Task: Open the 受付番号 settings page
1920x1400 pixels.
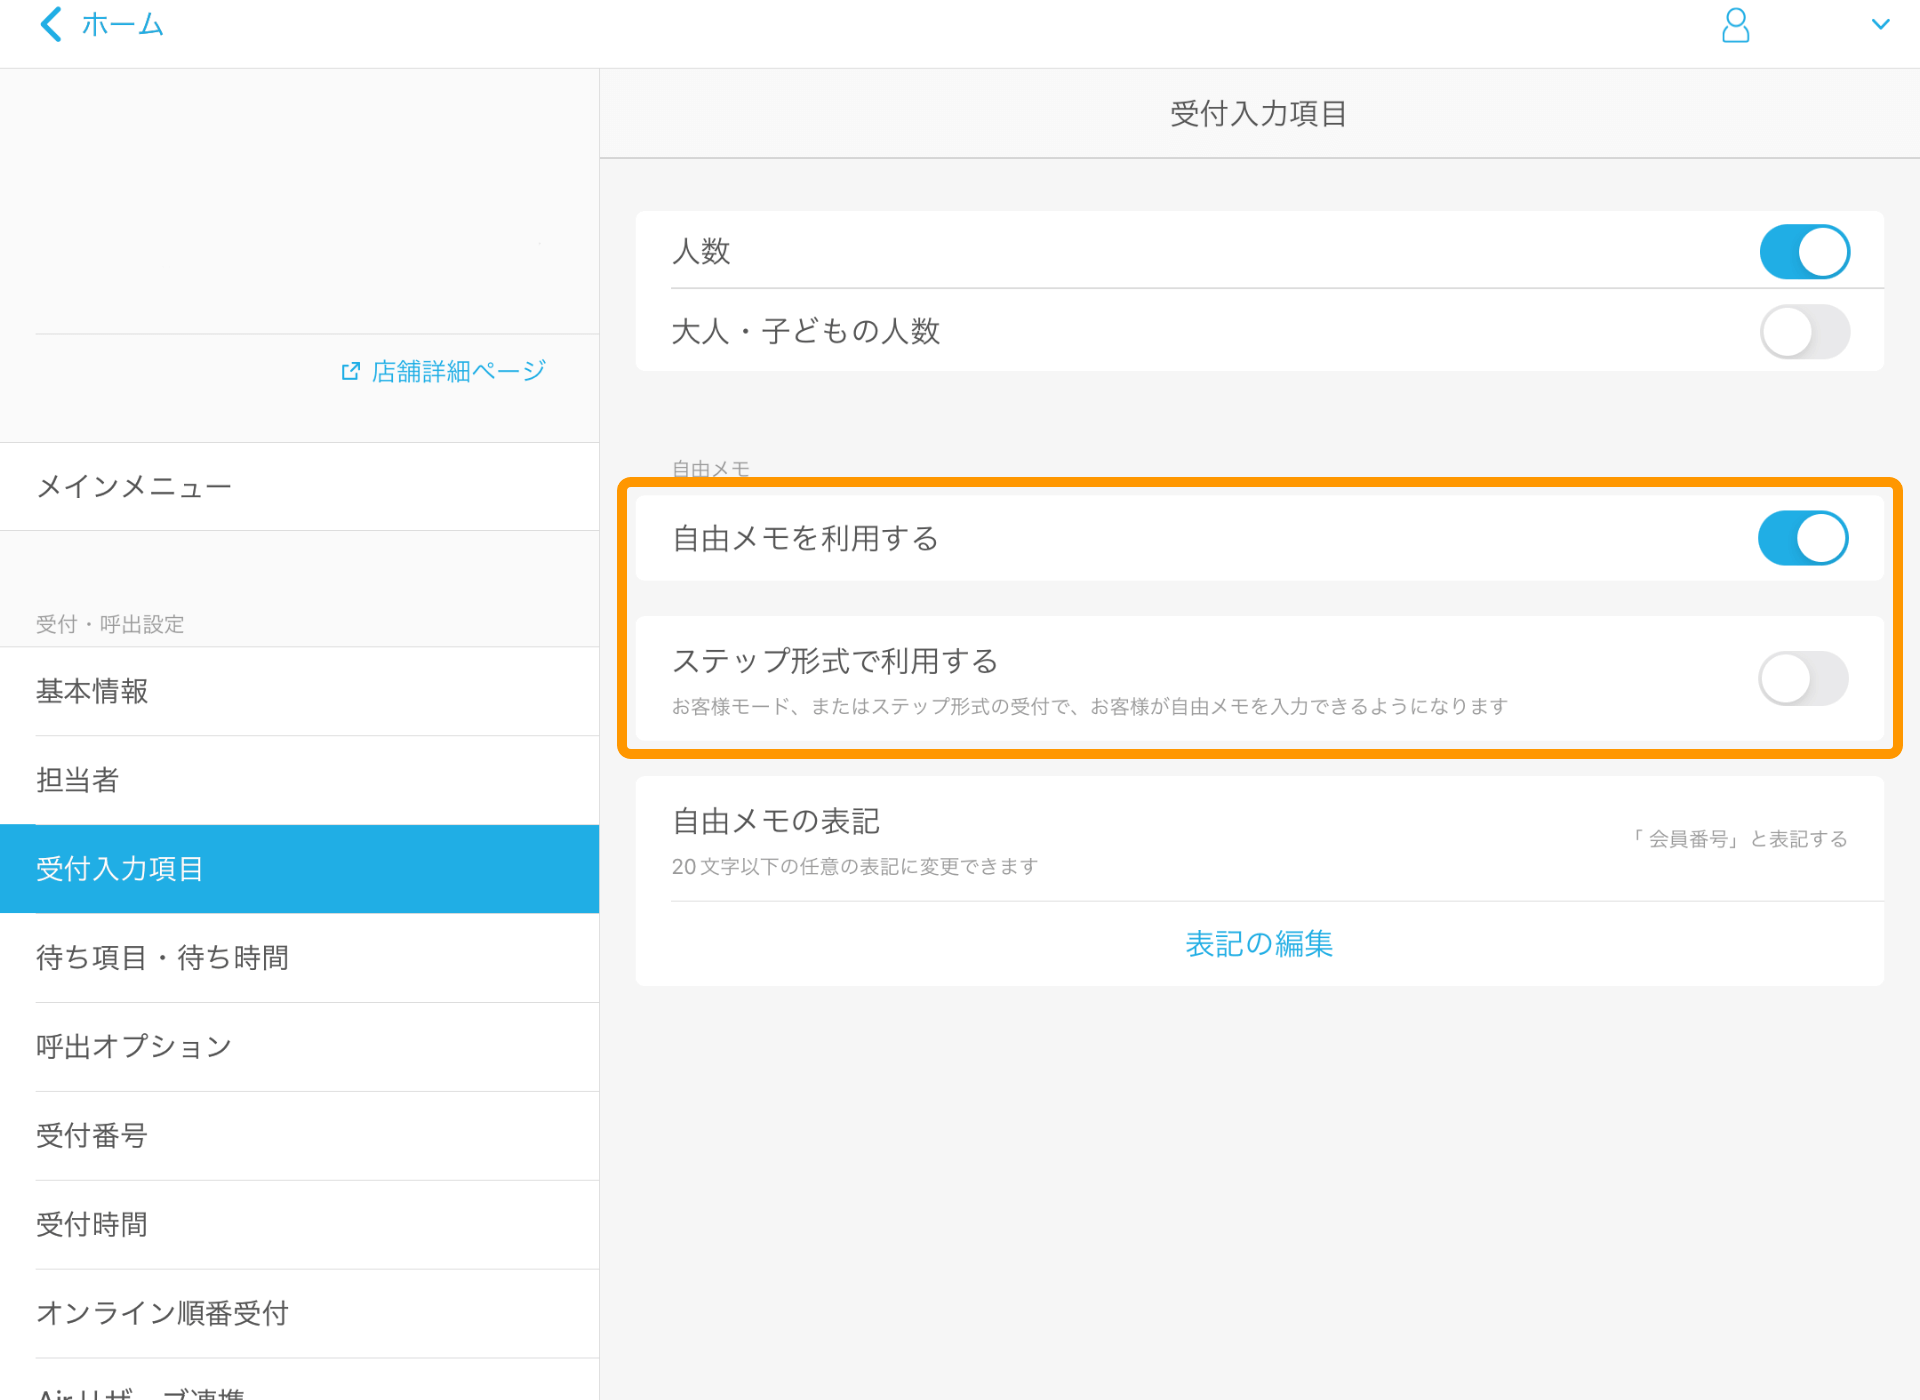Action: 91,1136
